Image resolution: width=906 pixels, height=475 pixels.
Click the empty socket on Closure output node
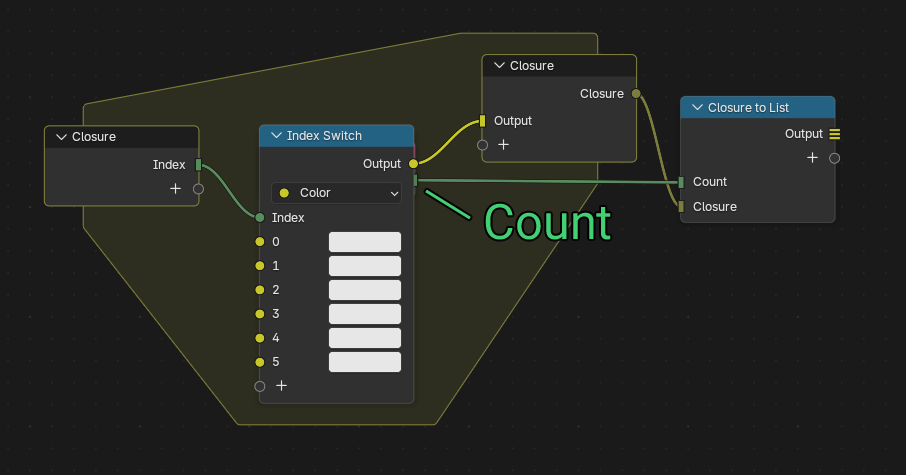coord(483,145)
